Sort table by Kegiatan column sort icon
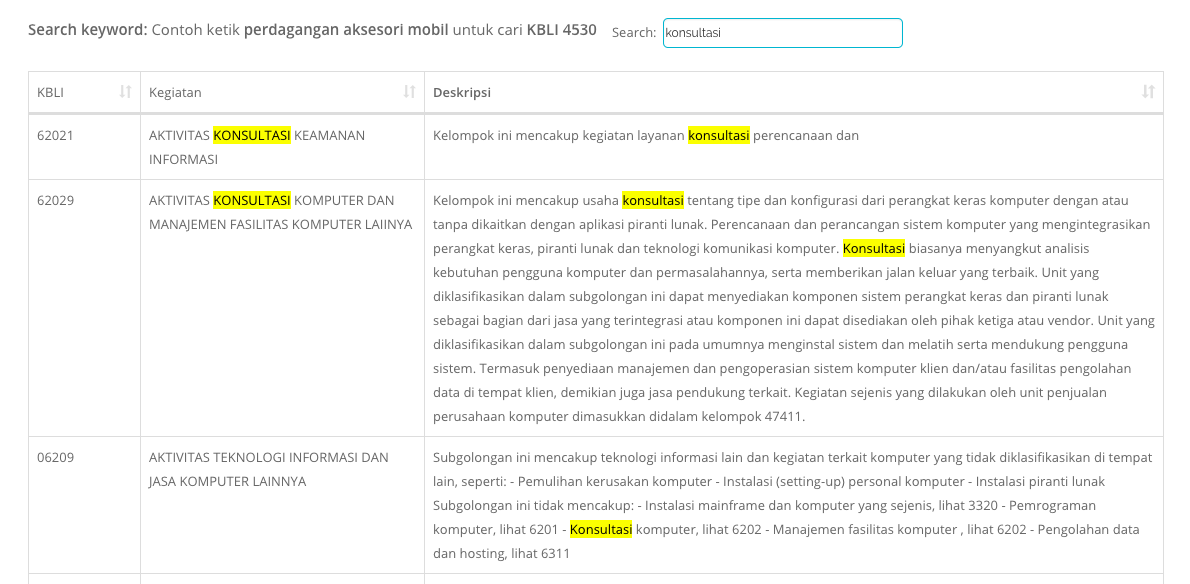Viewport: 1190px width, 584px height. 409,92
